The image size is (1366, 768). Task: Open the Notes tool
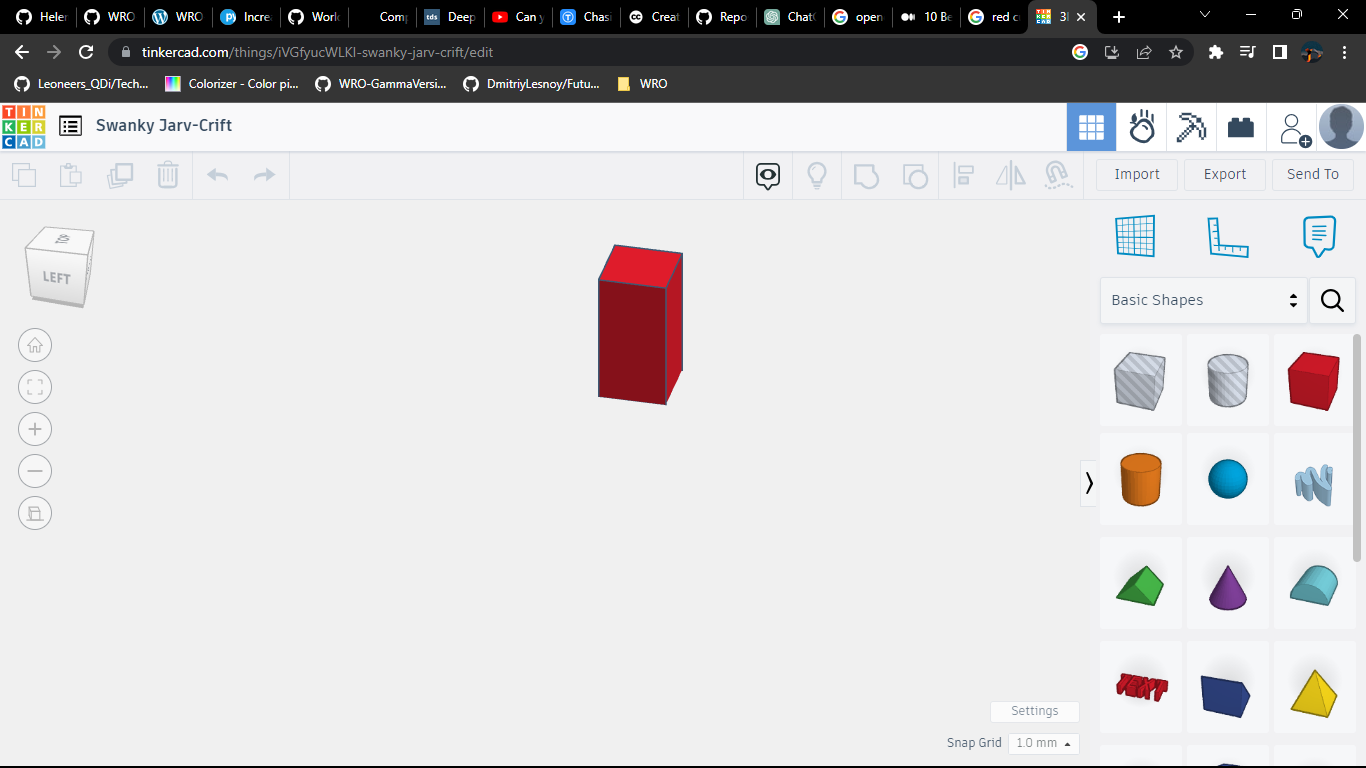1319,236
